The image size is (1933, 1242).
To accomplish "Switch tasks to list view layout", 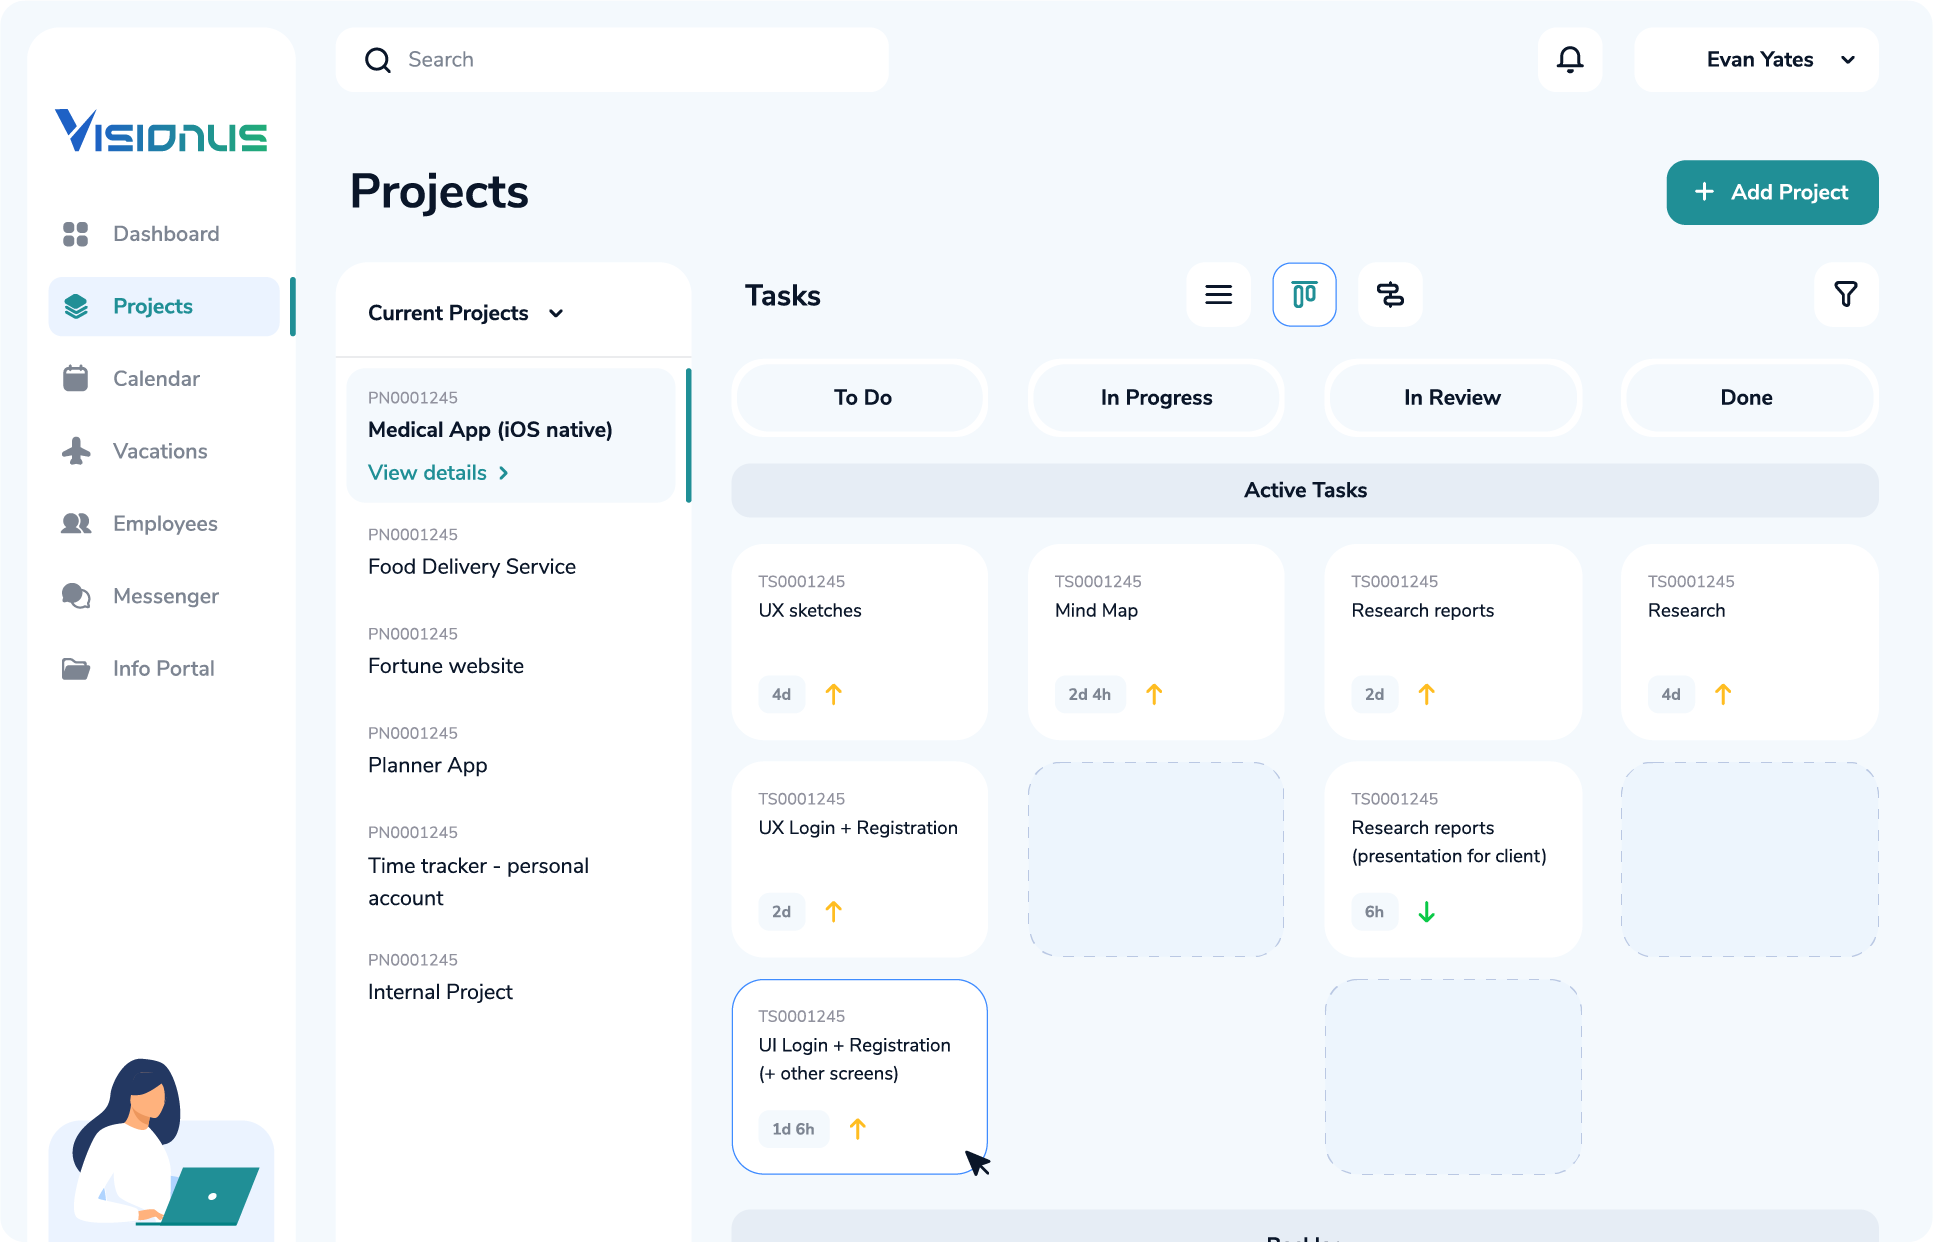I will pyautogui.click(x=1218, y=294).
